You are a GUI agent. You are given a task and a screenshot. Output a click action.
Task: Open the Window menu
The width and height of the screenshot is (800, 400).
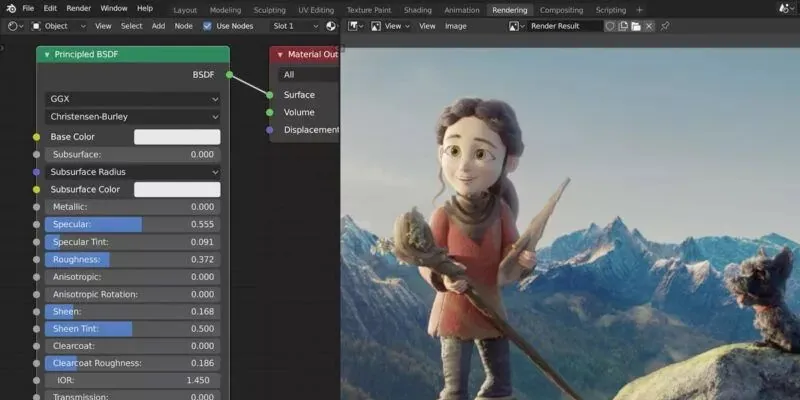[114, 9]
